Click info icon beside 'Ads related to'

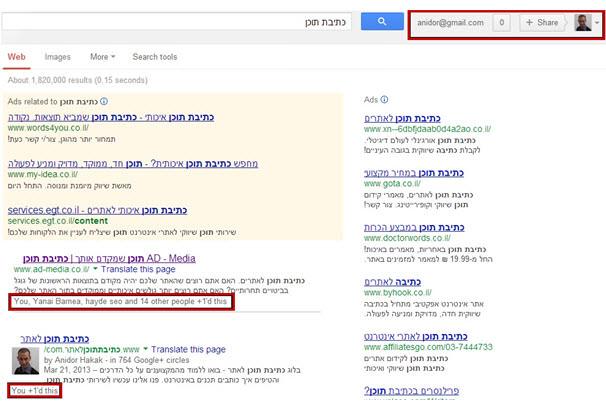(104, 102)
